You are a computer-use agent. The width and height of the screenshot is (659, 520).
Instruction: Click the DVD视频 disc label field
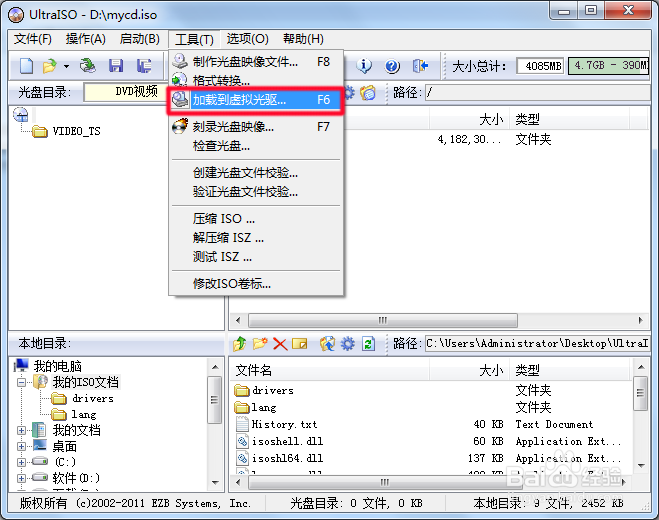point(126,92)
